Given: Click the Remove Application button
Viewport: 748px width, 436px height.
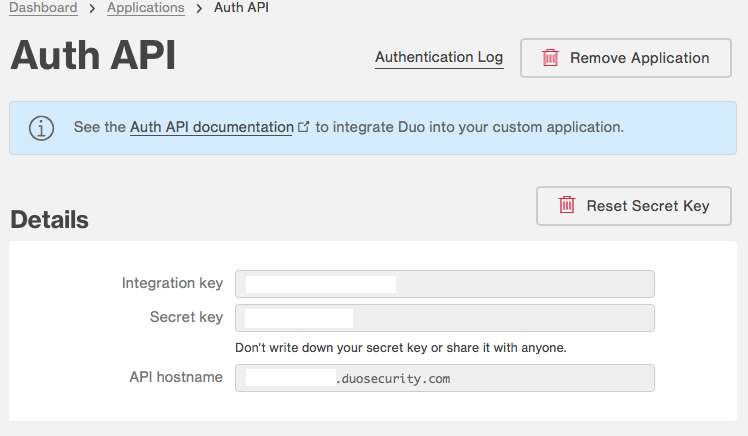Looking at the screenshot, I should pos(626,58).
